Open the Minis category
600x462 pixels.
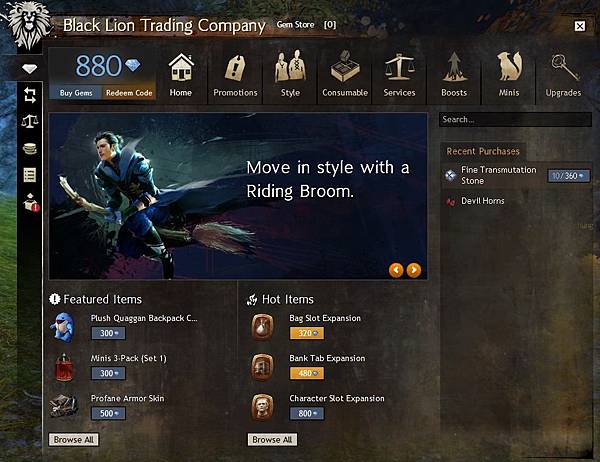point(509,75)
